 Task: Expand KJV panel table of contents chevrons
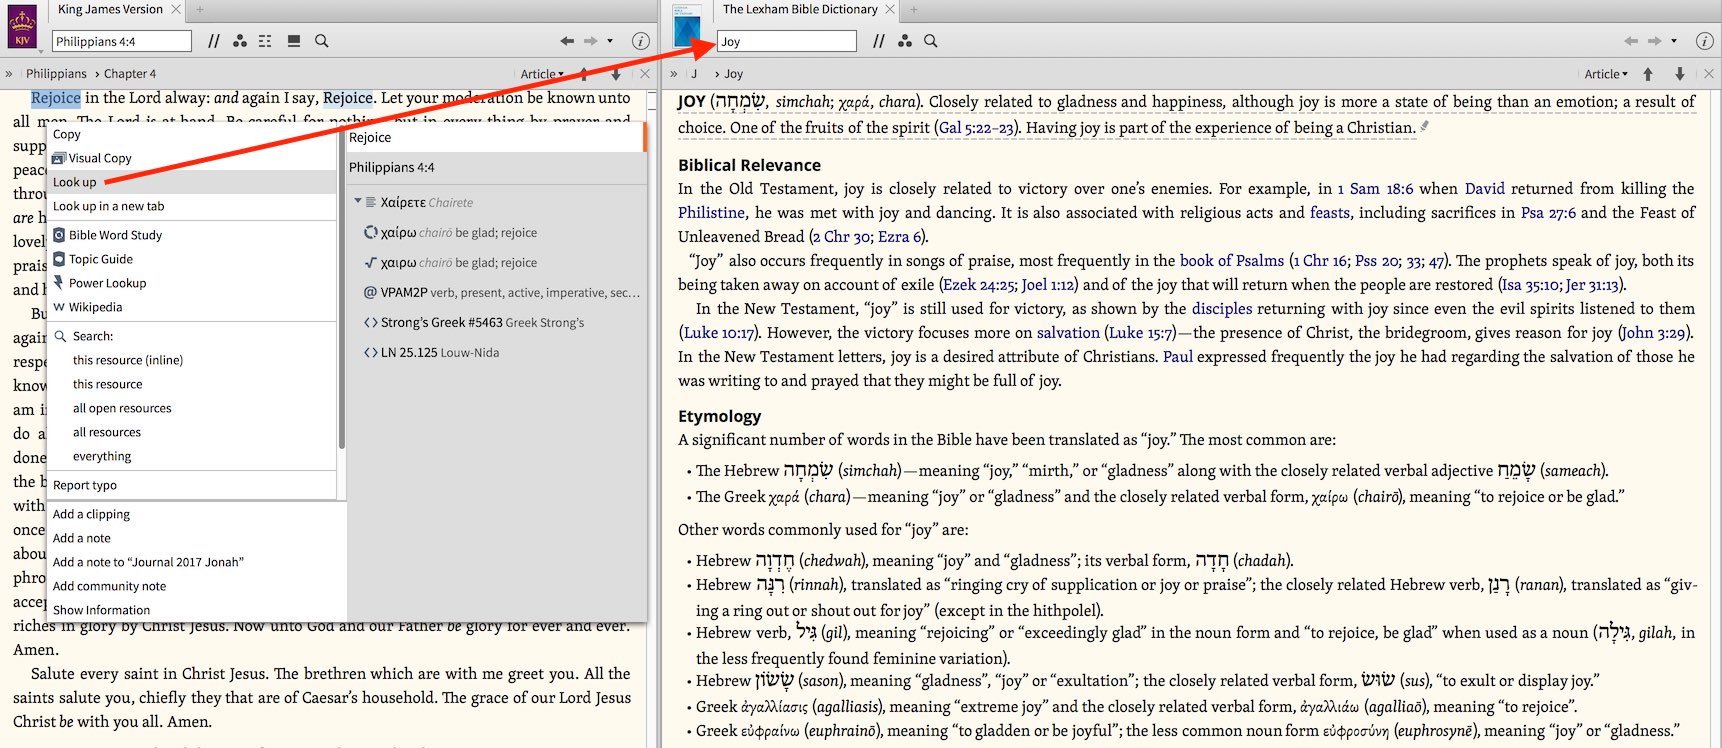(x=9, y=74)
